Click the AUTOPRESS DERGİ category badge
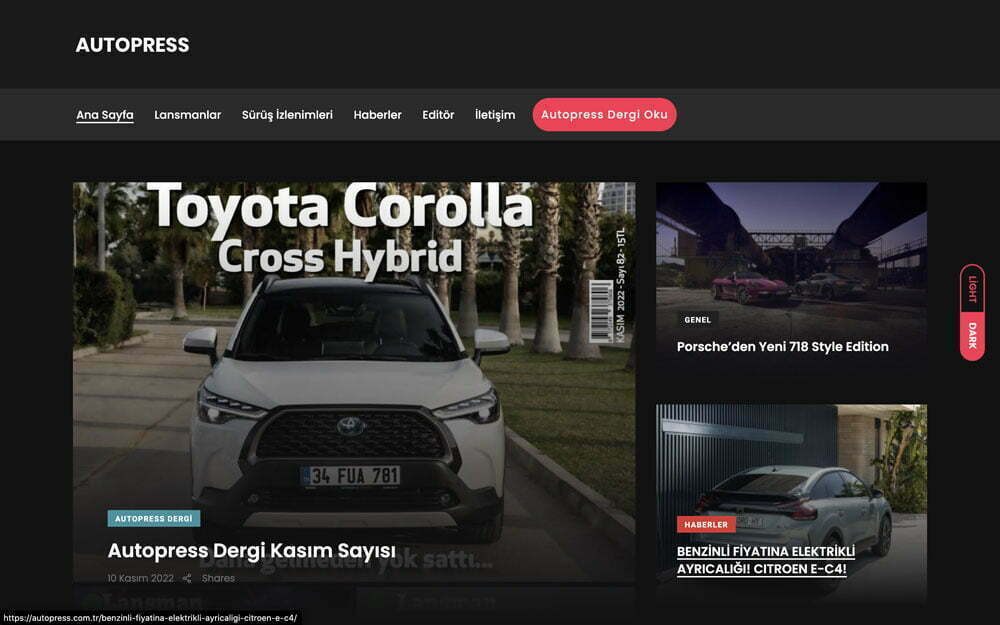 click(x=153, y=519)
